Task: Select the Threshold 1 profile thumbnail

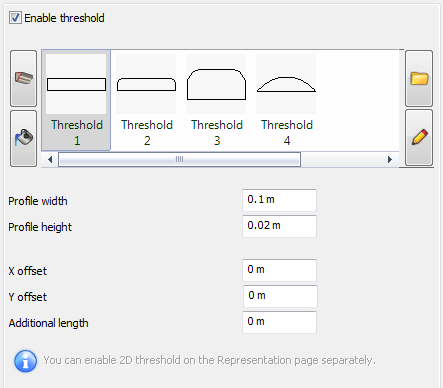Action: [x=76, y=100]
